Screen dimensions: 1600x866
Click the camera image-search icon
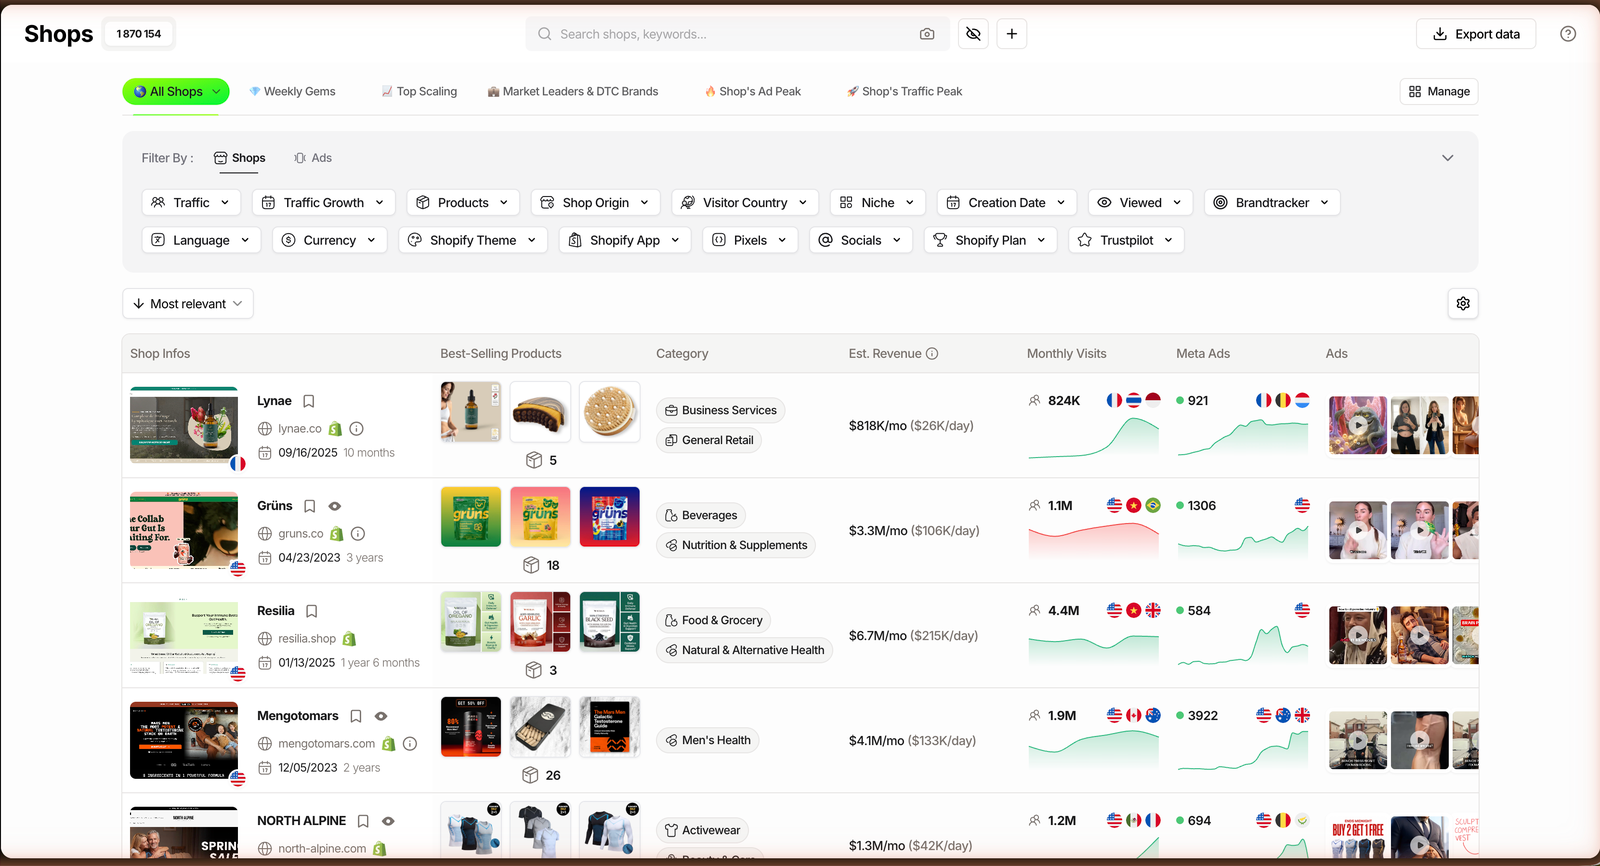coord(927,34)
